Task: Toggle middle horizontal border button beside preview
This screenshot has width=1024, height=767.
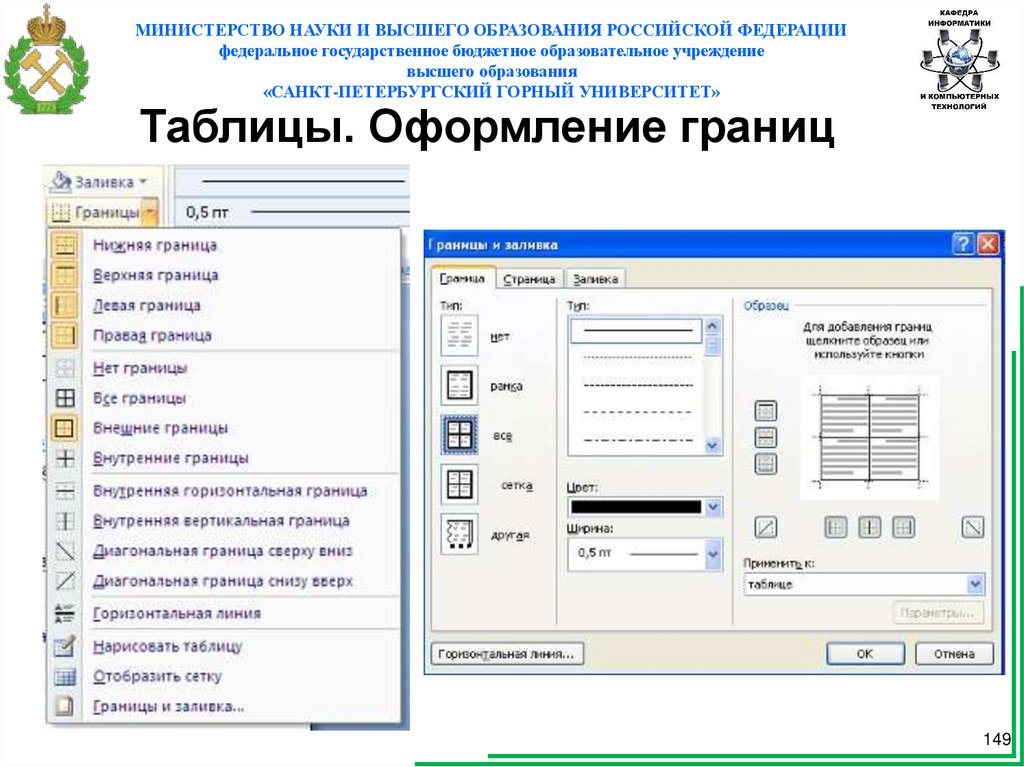Action: (x=765, y=438)
